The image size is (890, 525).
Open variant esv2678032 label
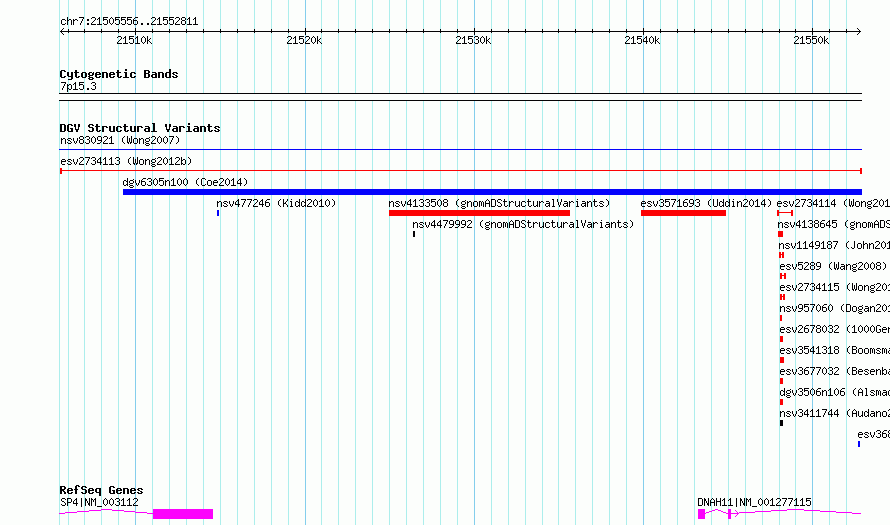click(x=834, y=329)
